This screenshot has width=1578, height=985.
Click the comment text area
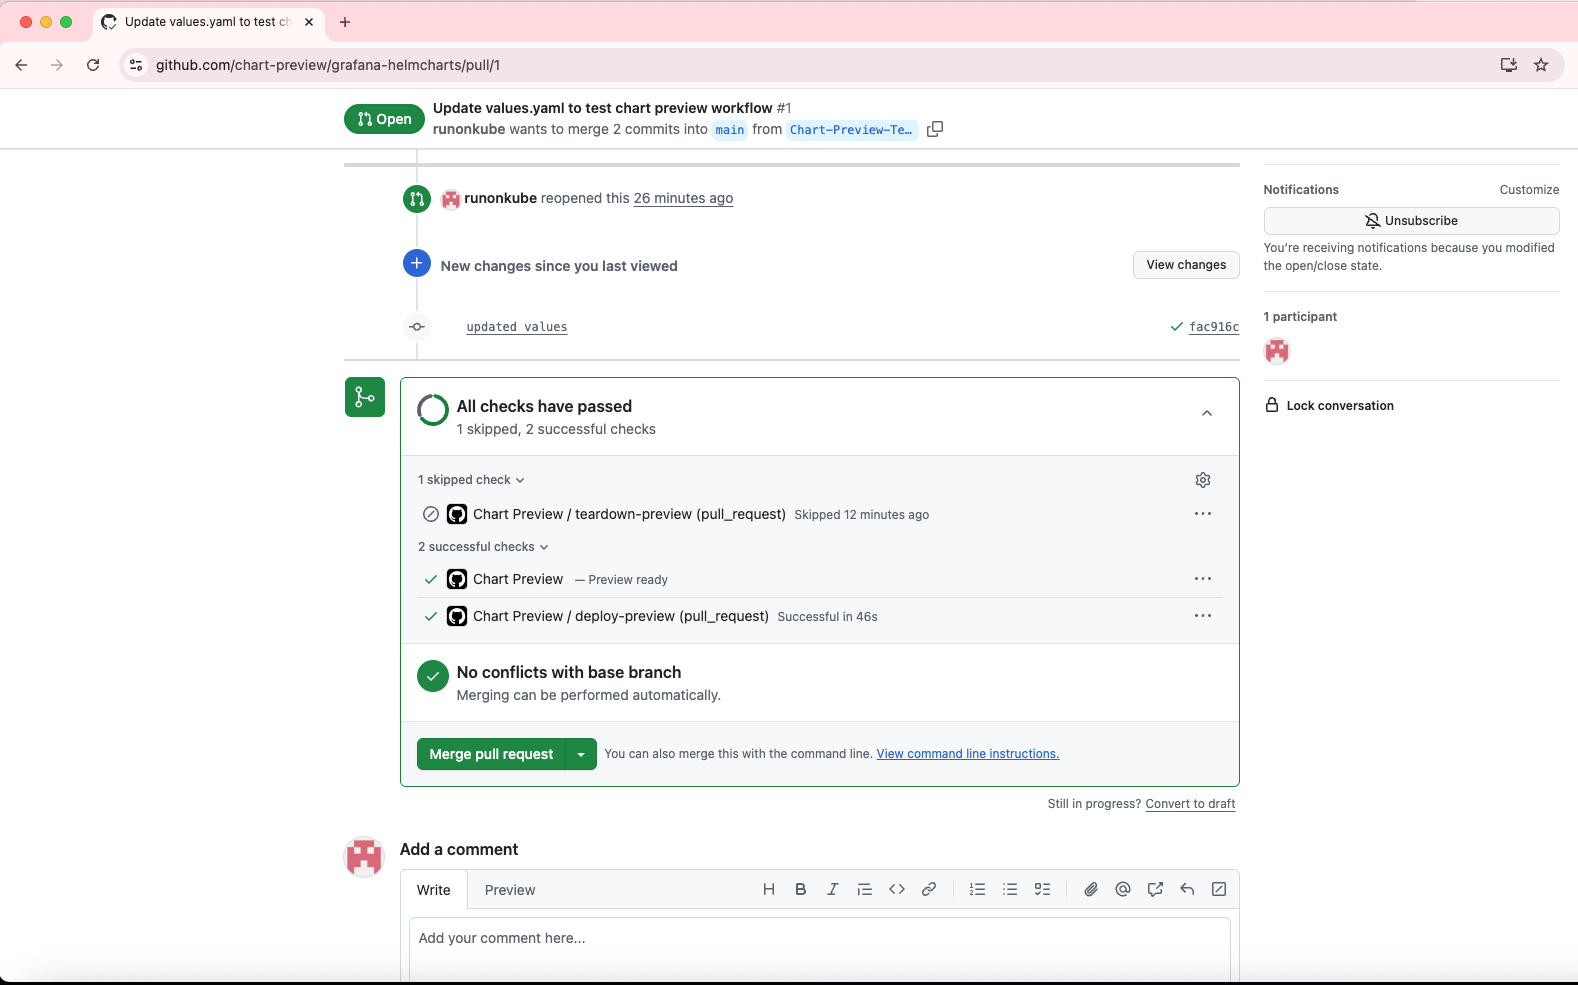[820, 950]
